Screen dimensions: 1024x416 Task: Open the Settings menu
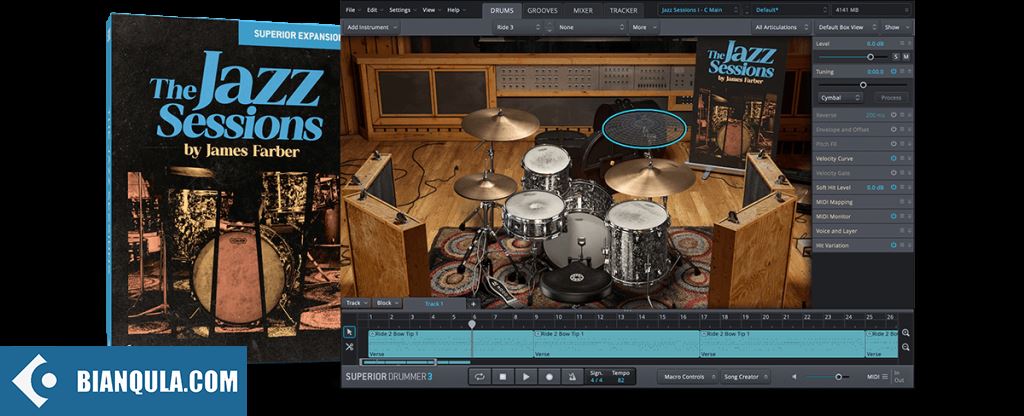pos(402,10)
